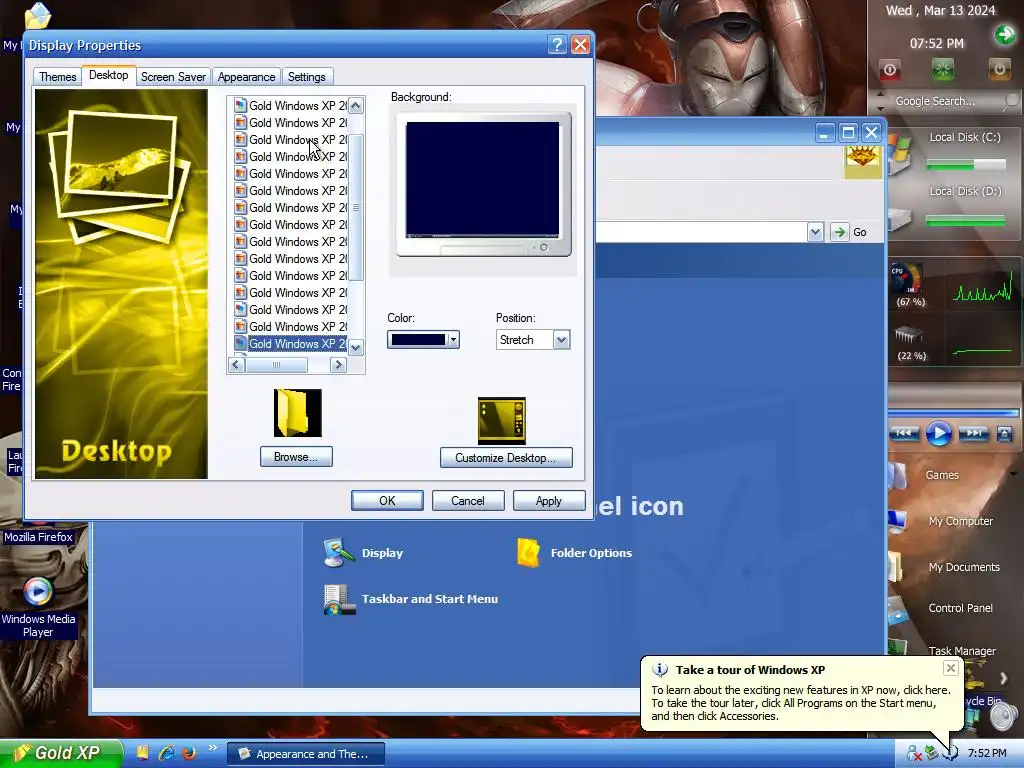Click the Local Disk (D:) usage bar

(965, 221)
